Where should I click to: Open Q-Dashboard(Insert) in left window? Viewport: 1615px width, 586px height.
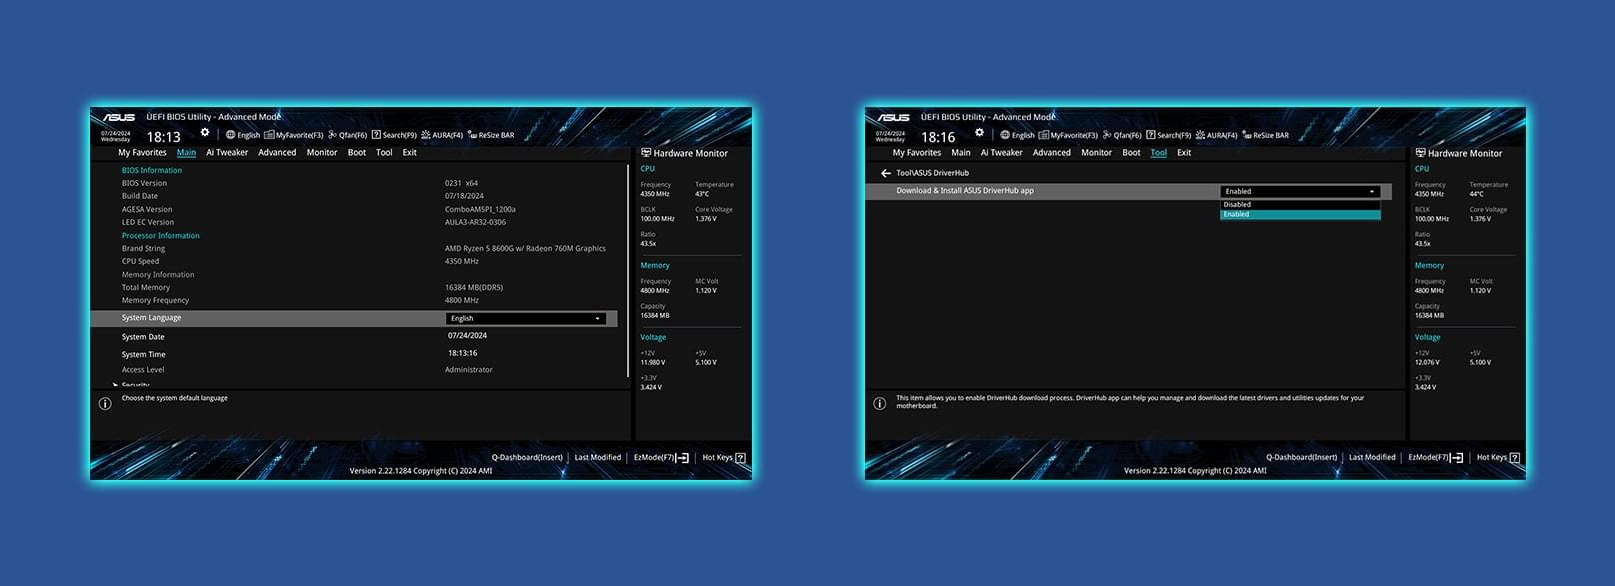(x=527, y=458)
